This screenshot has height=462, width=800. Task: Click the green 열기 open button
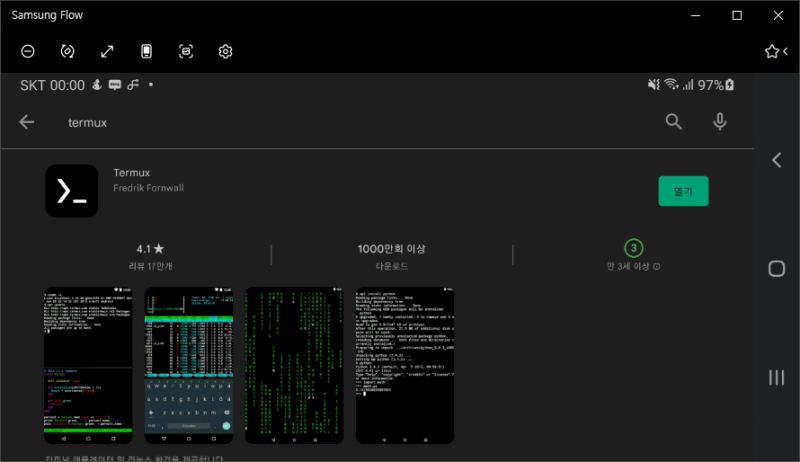(x=683, y=191)
